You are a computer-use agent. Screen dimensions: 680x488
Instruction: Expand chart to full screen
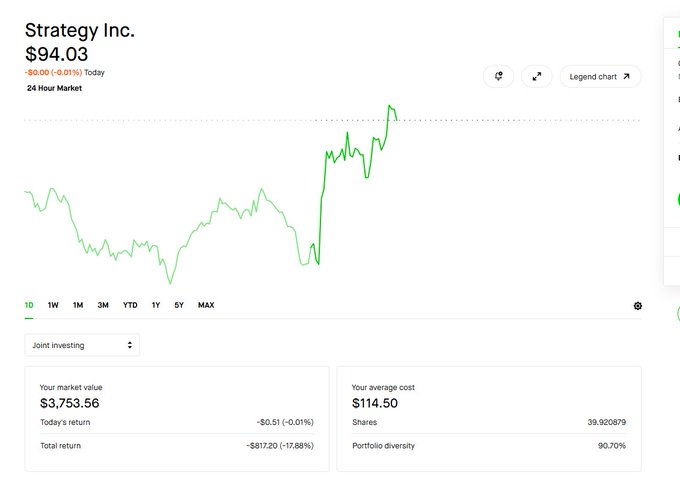coord(536,76)
